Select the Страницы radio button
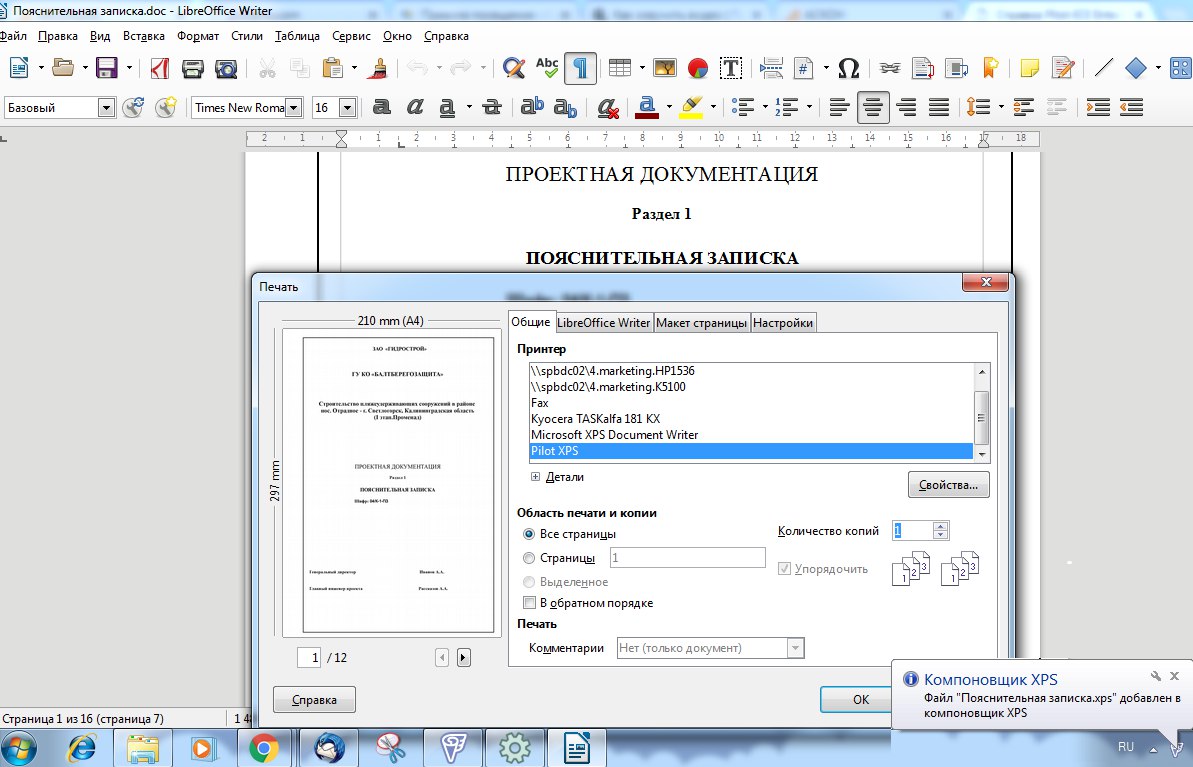Screen dimensions: 1193x767 tap(529, 559)
